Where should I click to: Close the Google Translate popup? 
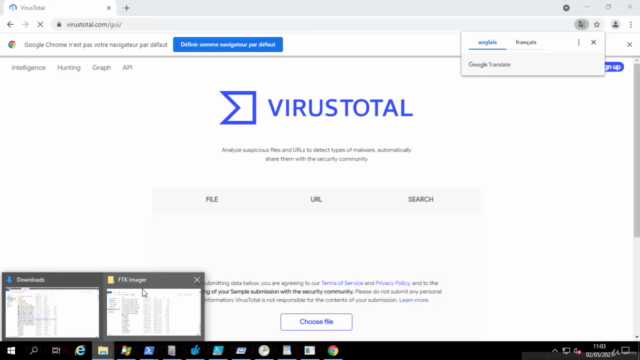(593, 42)
